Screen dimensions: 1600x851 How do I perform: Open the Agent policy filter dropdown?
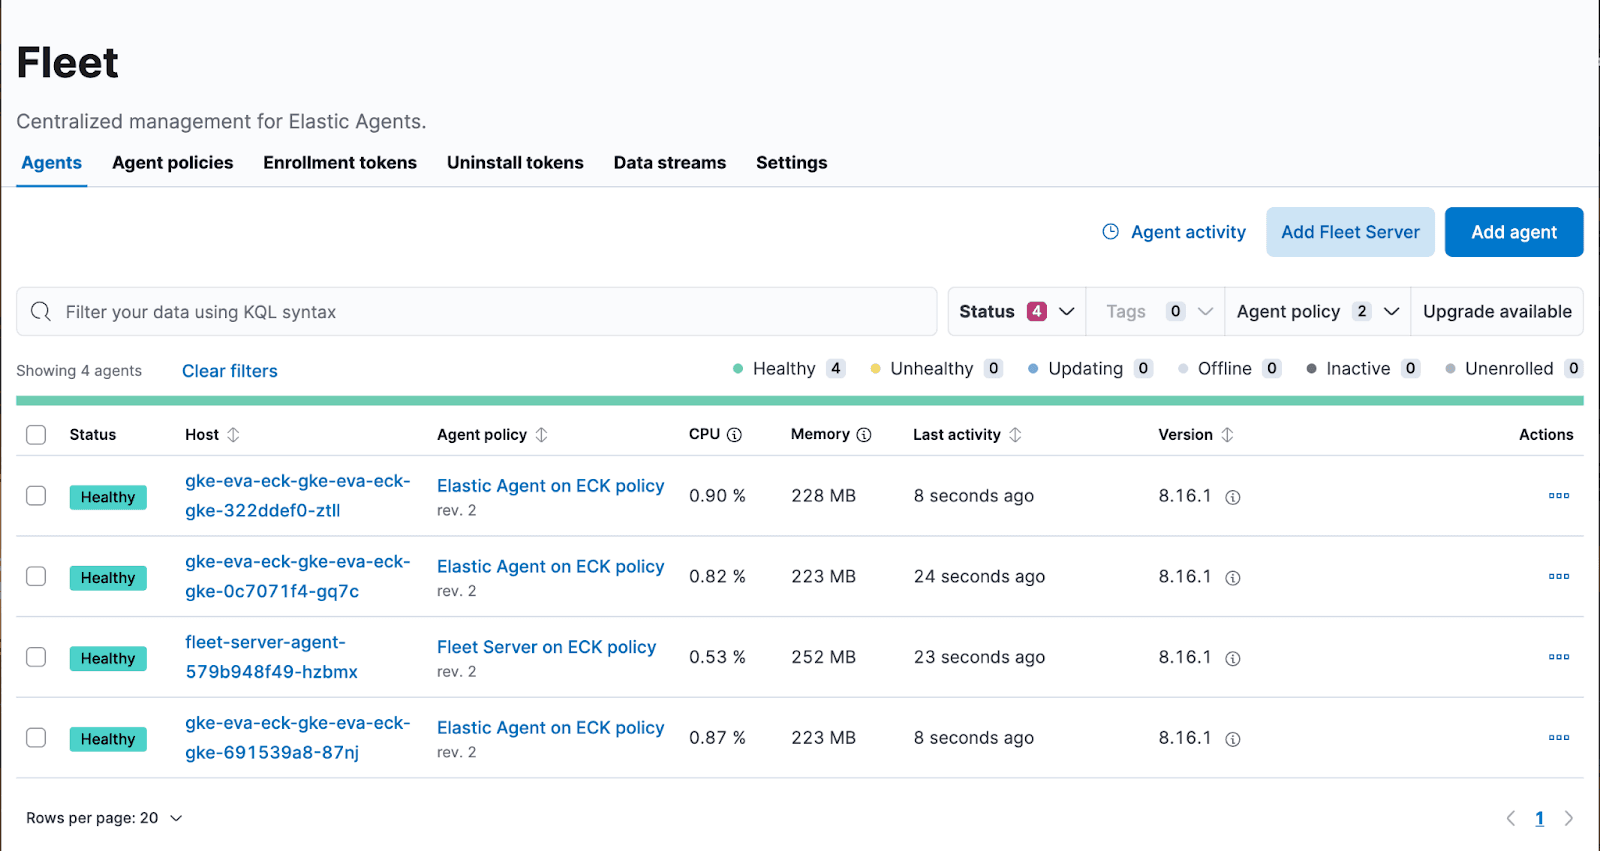(x=1317, y=312)
